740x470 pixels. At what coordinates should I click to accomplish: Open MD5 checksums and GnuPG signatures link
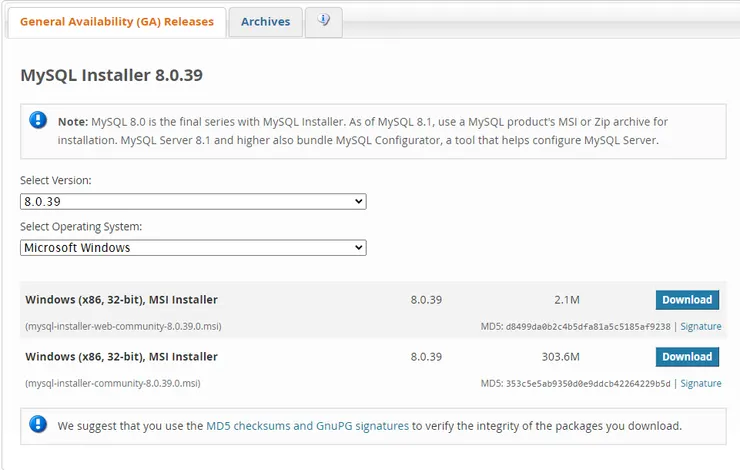308,426
